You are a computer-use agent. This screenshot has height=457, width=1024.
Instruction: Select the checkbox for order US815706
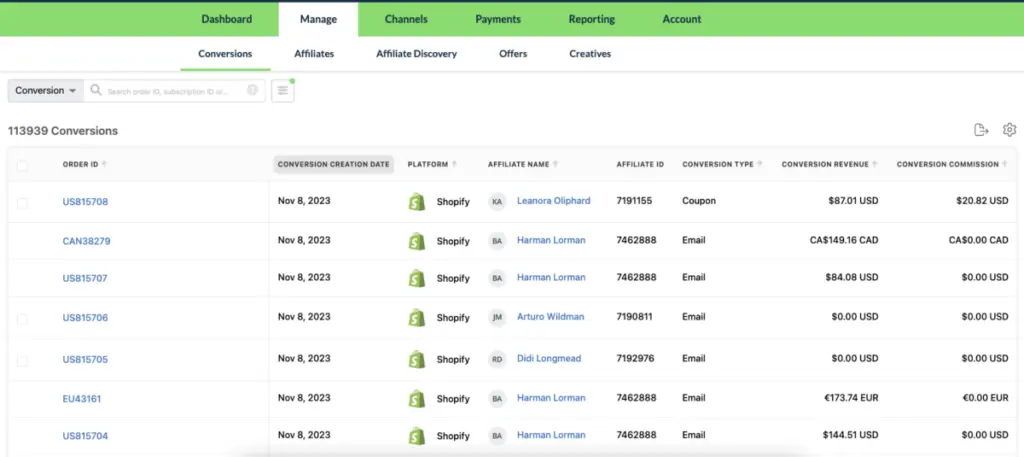(23, 319)
